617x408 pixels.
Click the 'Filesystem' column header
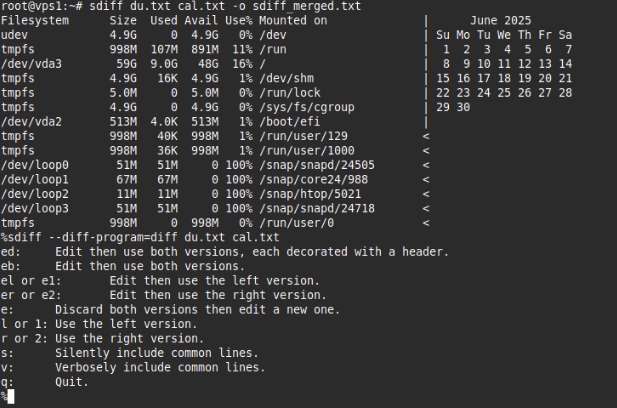(x=31, y=20)
